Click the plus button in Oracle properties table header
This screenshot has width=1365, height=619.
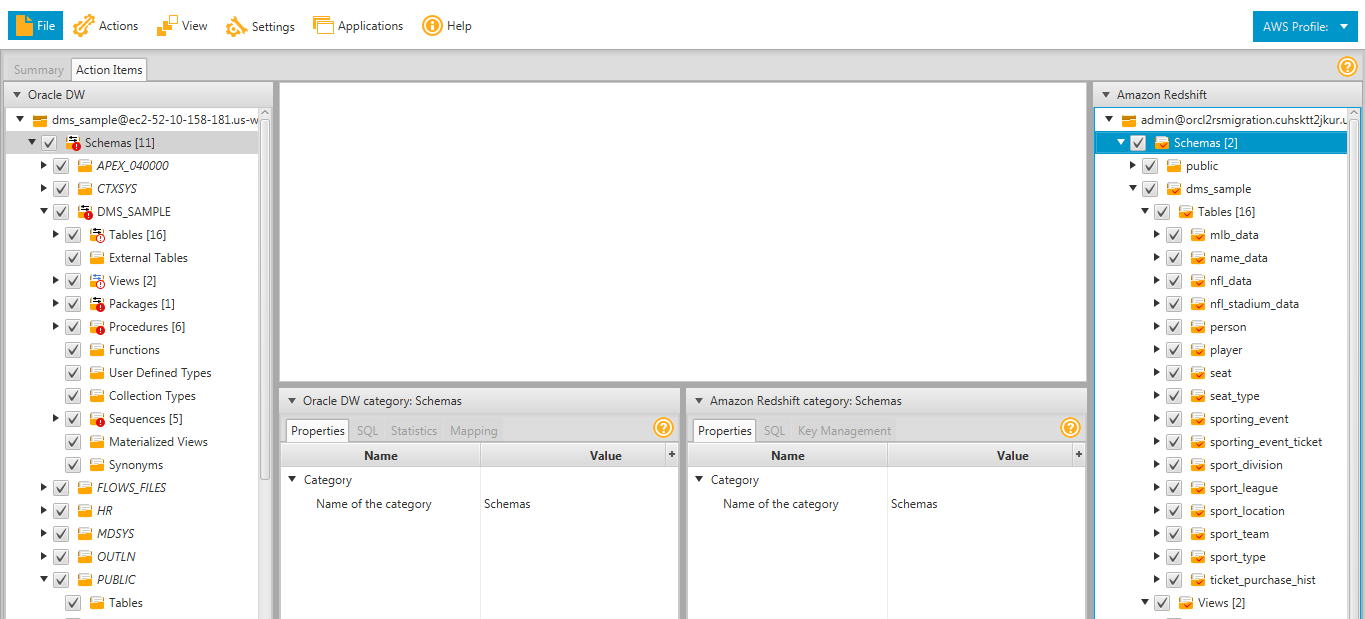(x=671, y=454)
